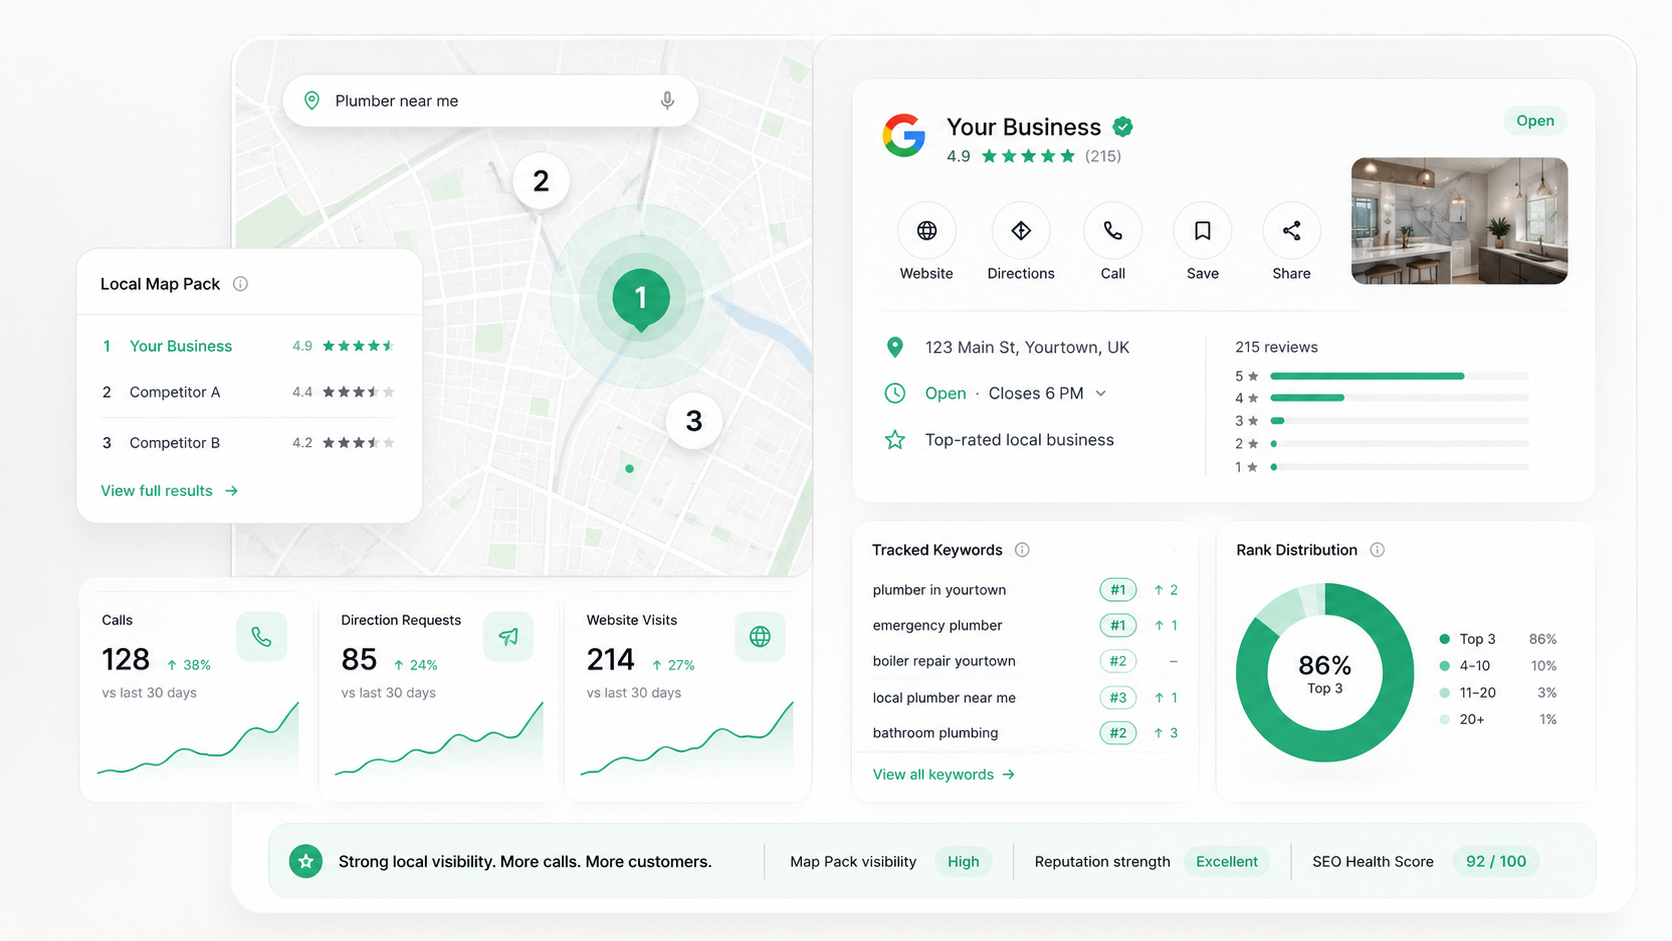Image resolution: width=1672 pixels, height=941 pixels.
Task: Select the Competitor B row
Action: coord(249,443)
